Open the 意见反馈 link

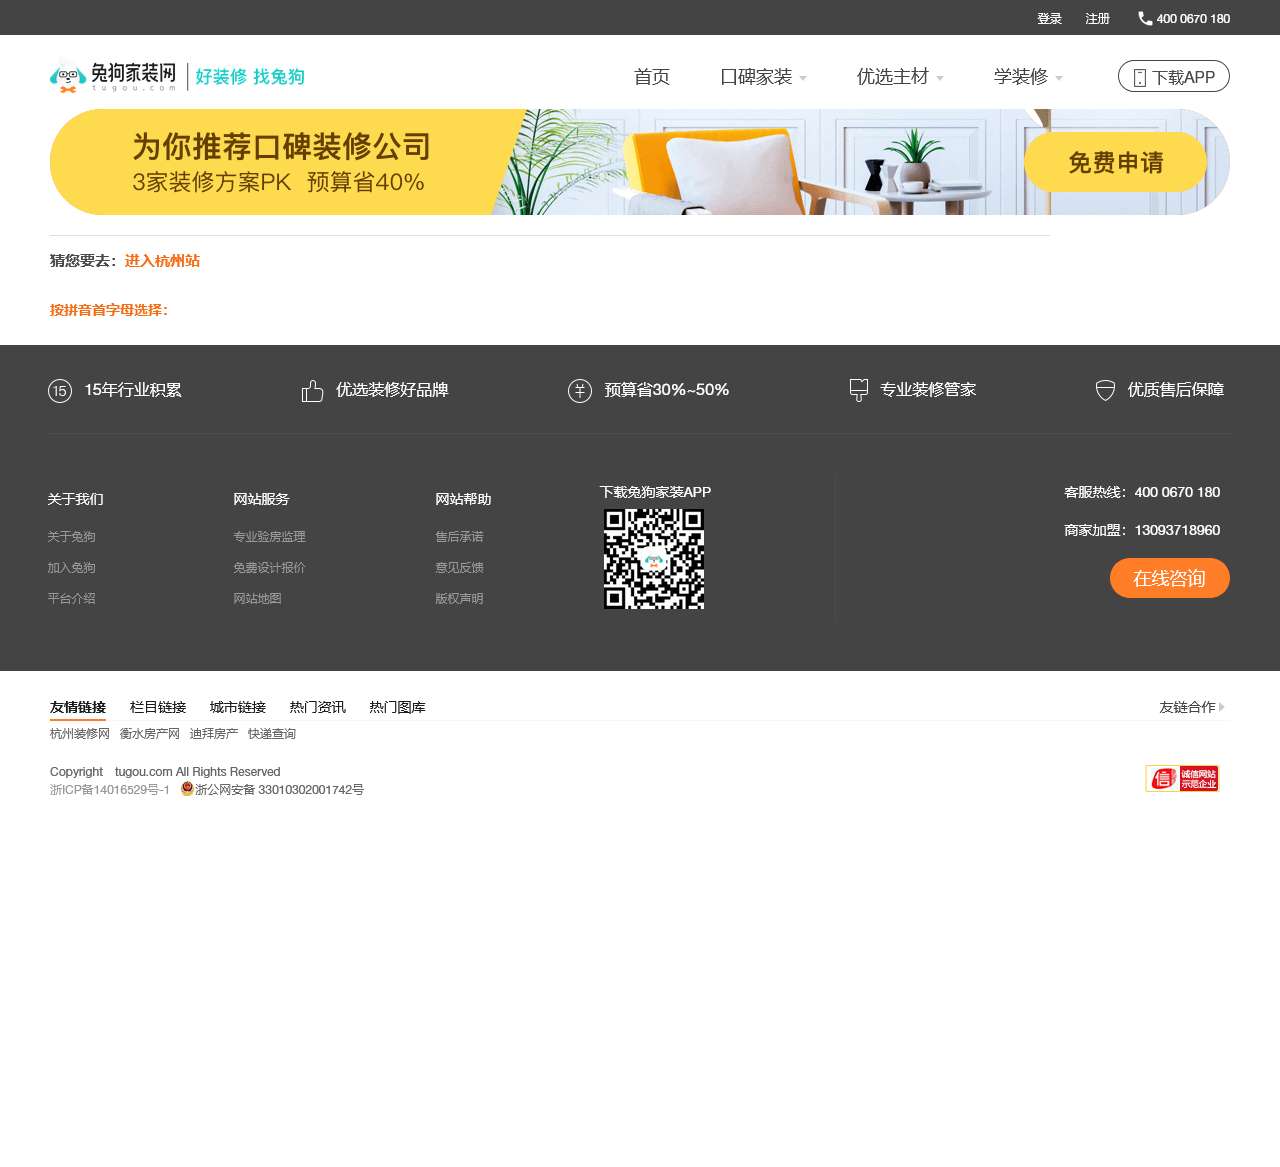pyautogui.click(x=459, y=568)
